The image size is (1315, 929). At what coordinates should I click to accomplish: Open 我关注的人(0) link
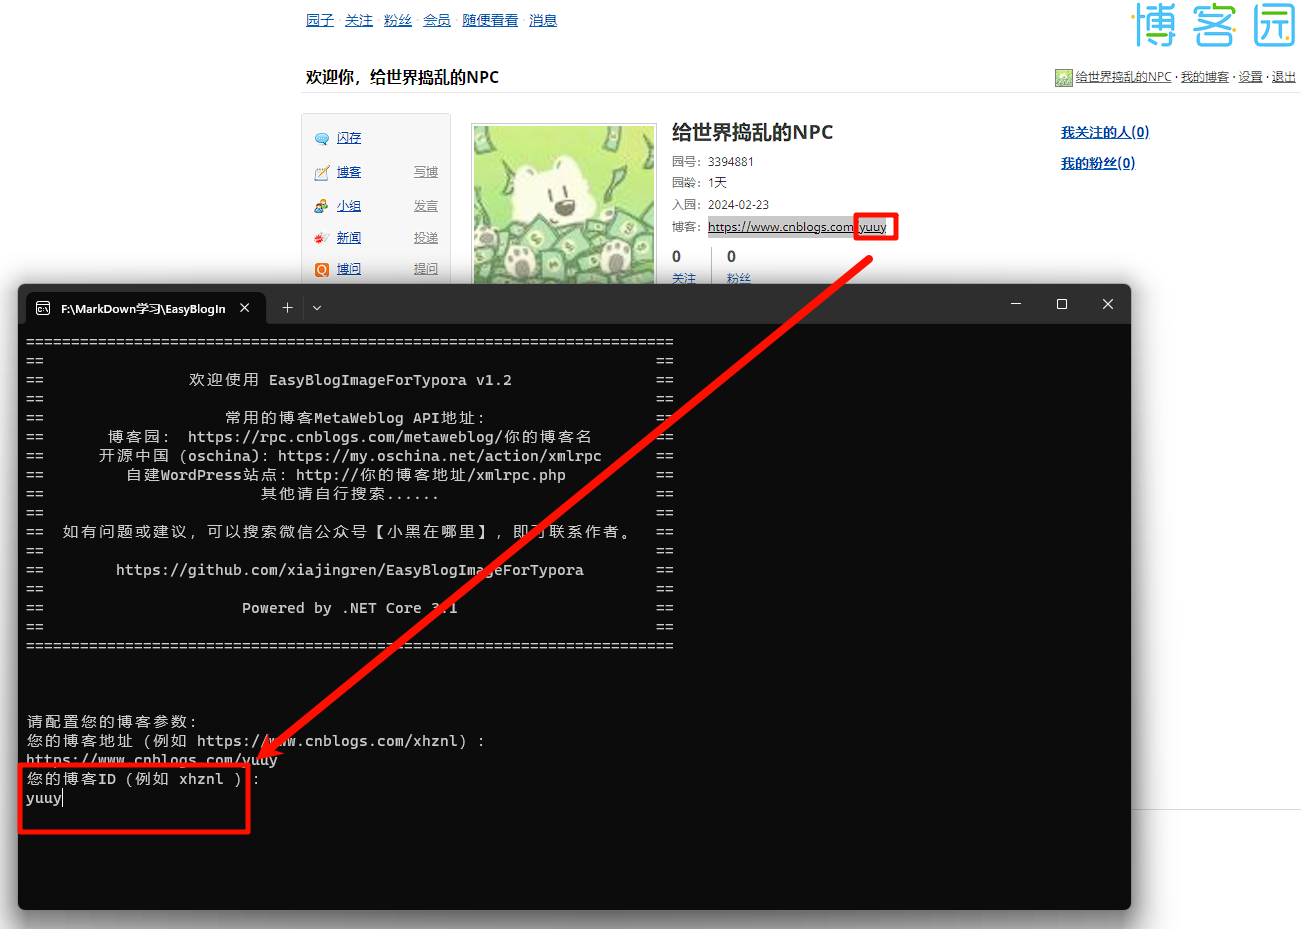(x=1105, y=132)
